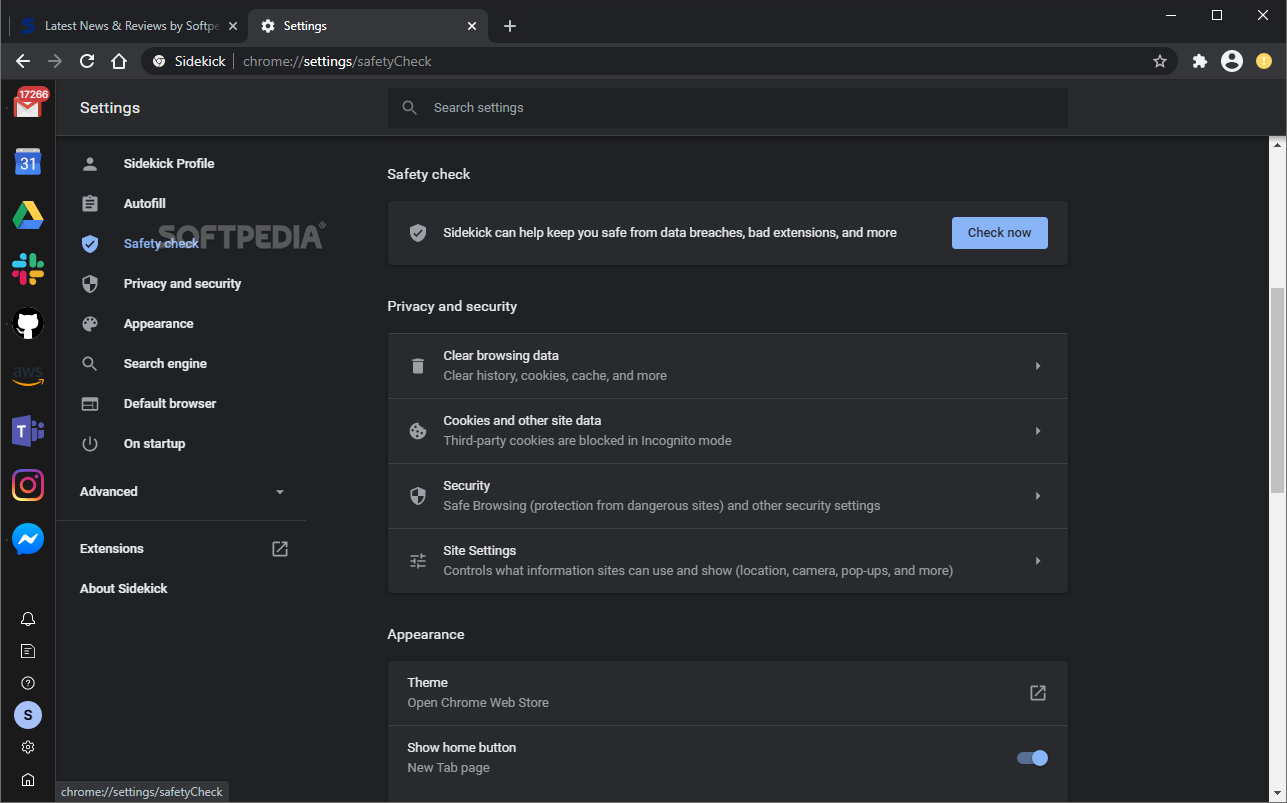Open GitHub sidebar app
1287x803 pixels.
[28, 323]
